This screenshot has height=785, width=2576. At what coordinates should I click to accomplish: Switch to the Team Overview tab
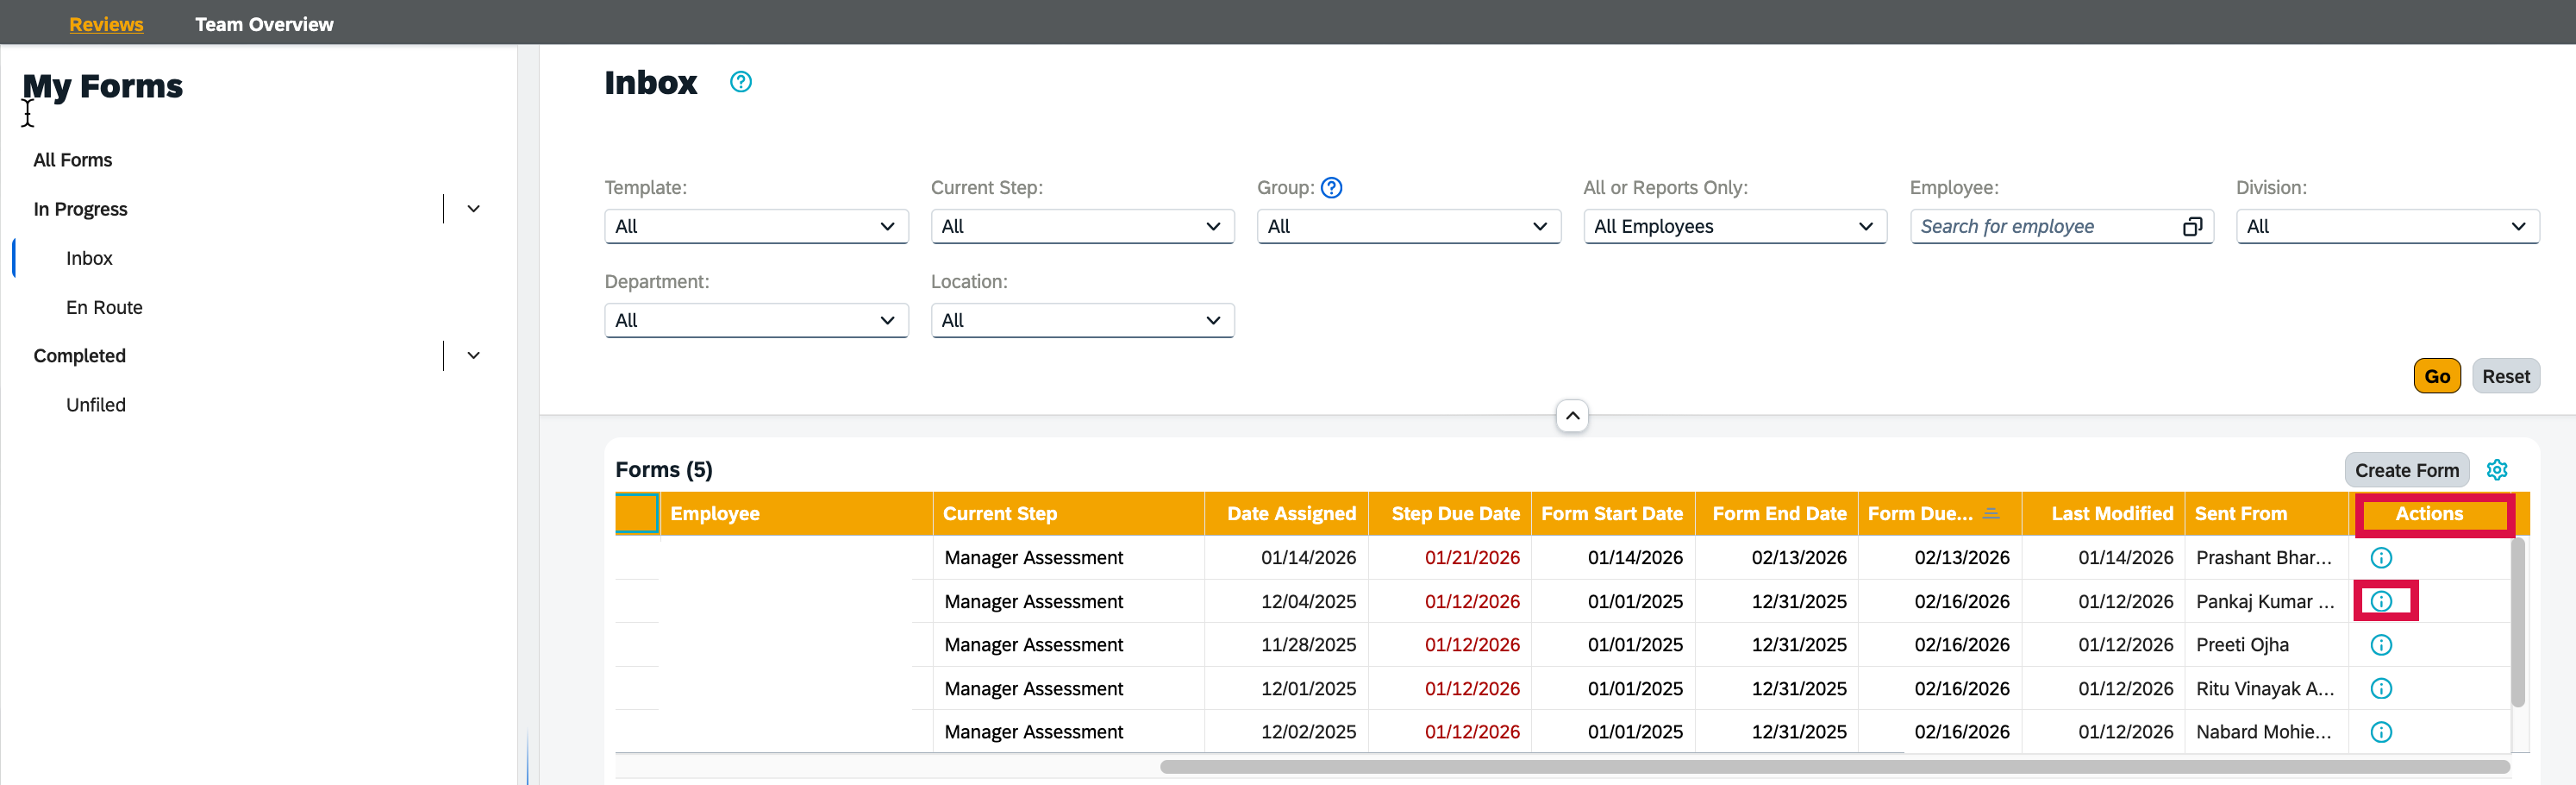pyautogui.click(x=264, y=24)
